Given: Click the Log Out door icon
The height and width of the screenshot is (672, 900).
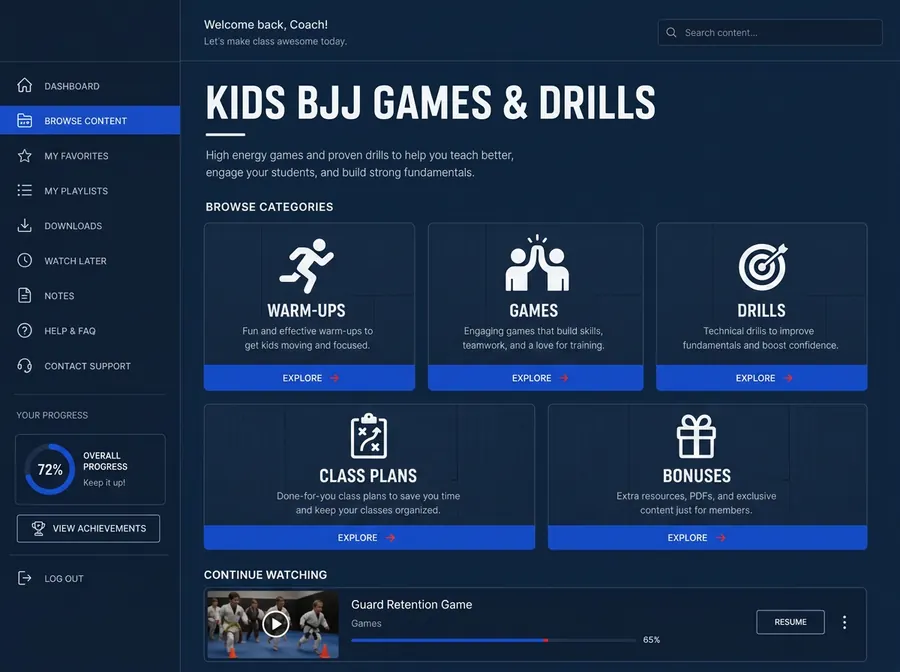Looking at the screenshot, I should (x=25, y=578).
